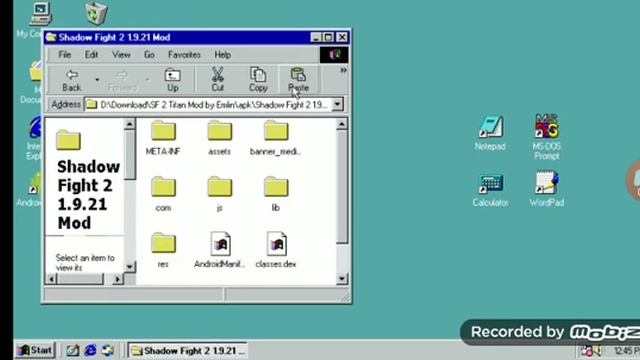Click the Cut scissors icon
640x360 pixels.
coord(218,75)
